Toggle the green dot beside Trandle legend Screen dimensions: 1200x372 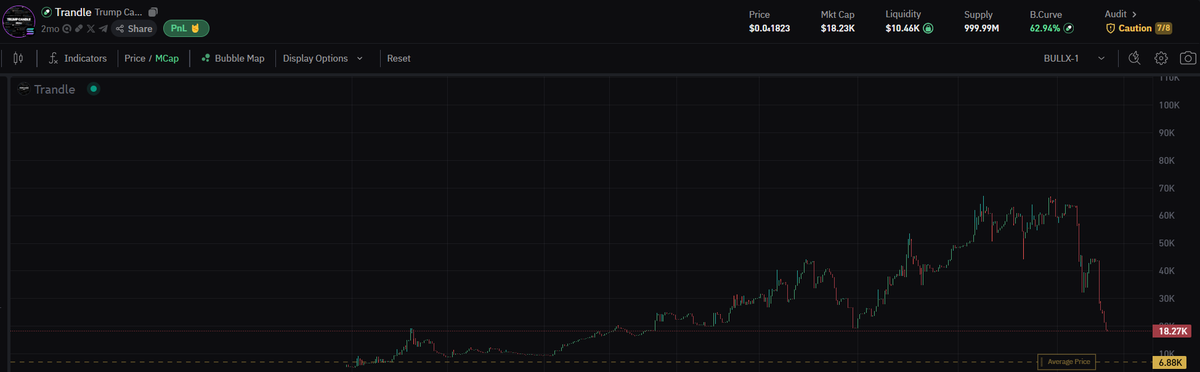tap(93, 89)
